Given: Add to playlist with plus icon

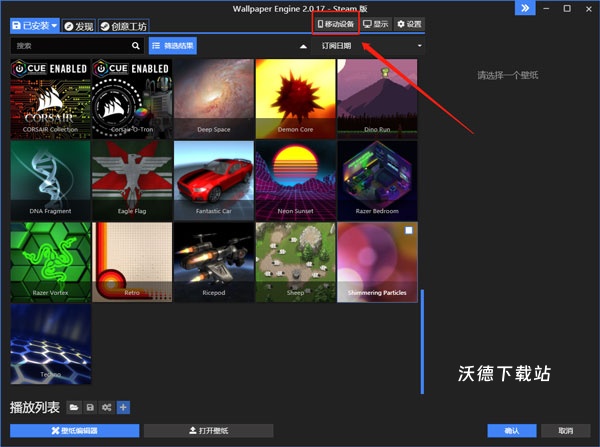Looking at the screenshot, I should tap(123, 408).
